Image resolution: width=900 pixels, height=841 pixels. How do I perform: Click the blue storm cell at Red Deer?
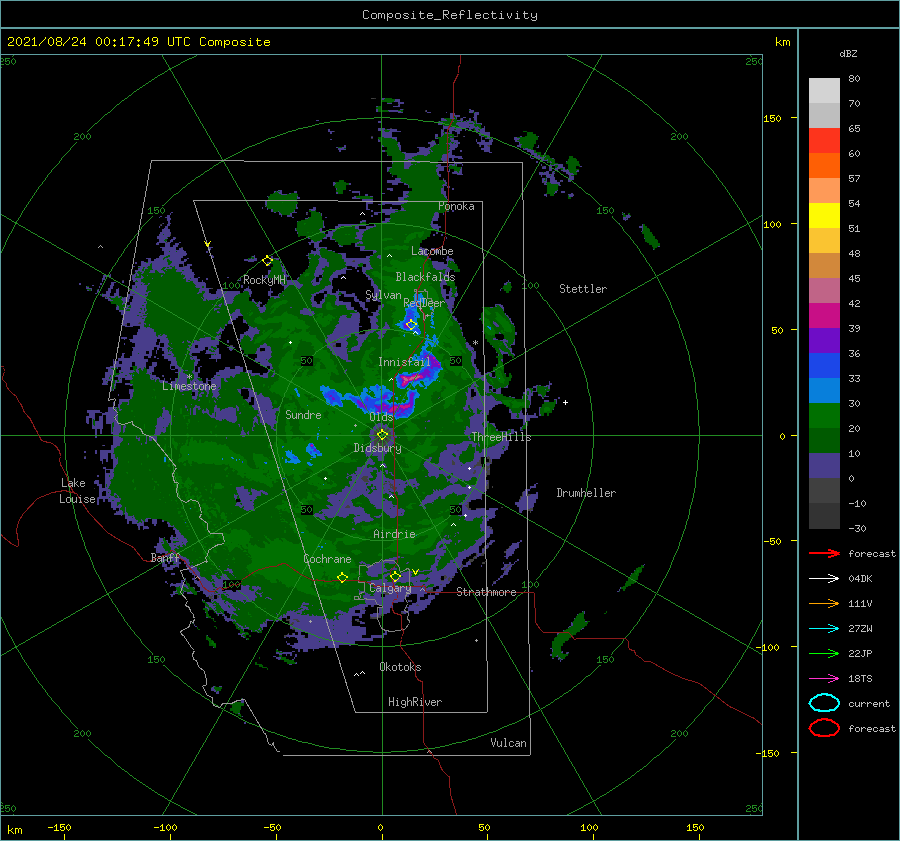pos(412,319)
